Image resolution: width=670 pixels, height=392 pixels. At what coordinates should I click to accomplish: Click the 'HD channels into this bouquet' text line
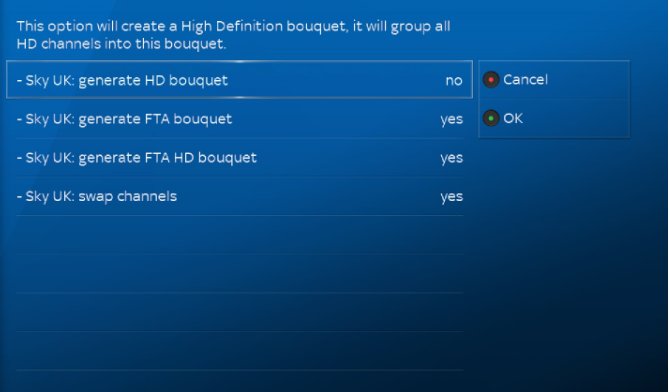[x=121, y=44]
